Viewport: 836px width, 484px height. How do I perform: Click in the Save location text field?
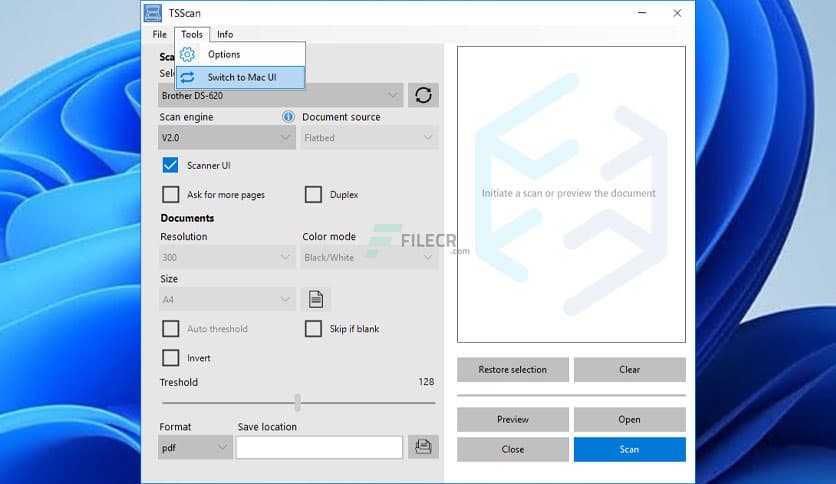(319, 448)
